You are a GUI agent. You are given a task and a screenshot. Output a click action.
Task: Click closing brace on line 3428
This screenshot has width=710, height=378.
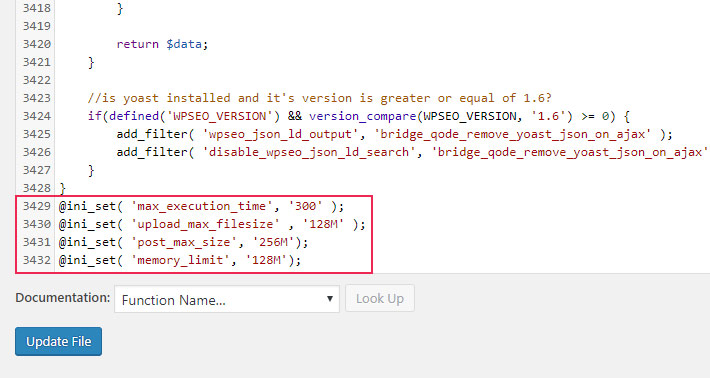pos(62,188)
